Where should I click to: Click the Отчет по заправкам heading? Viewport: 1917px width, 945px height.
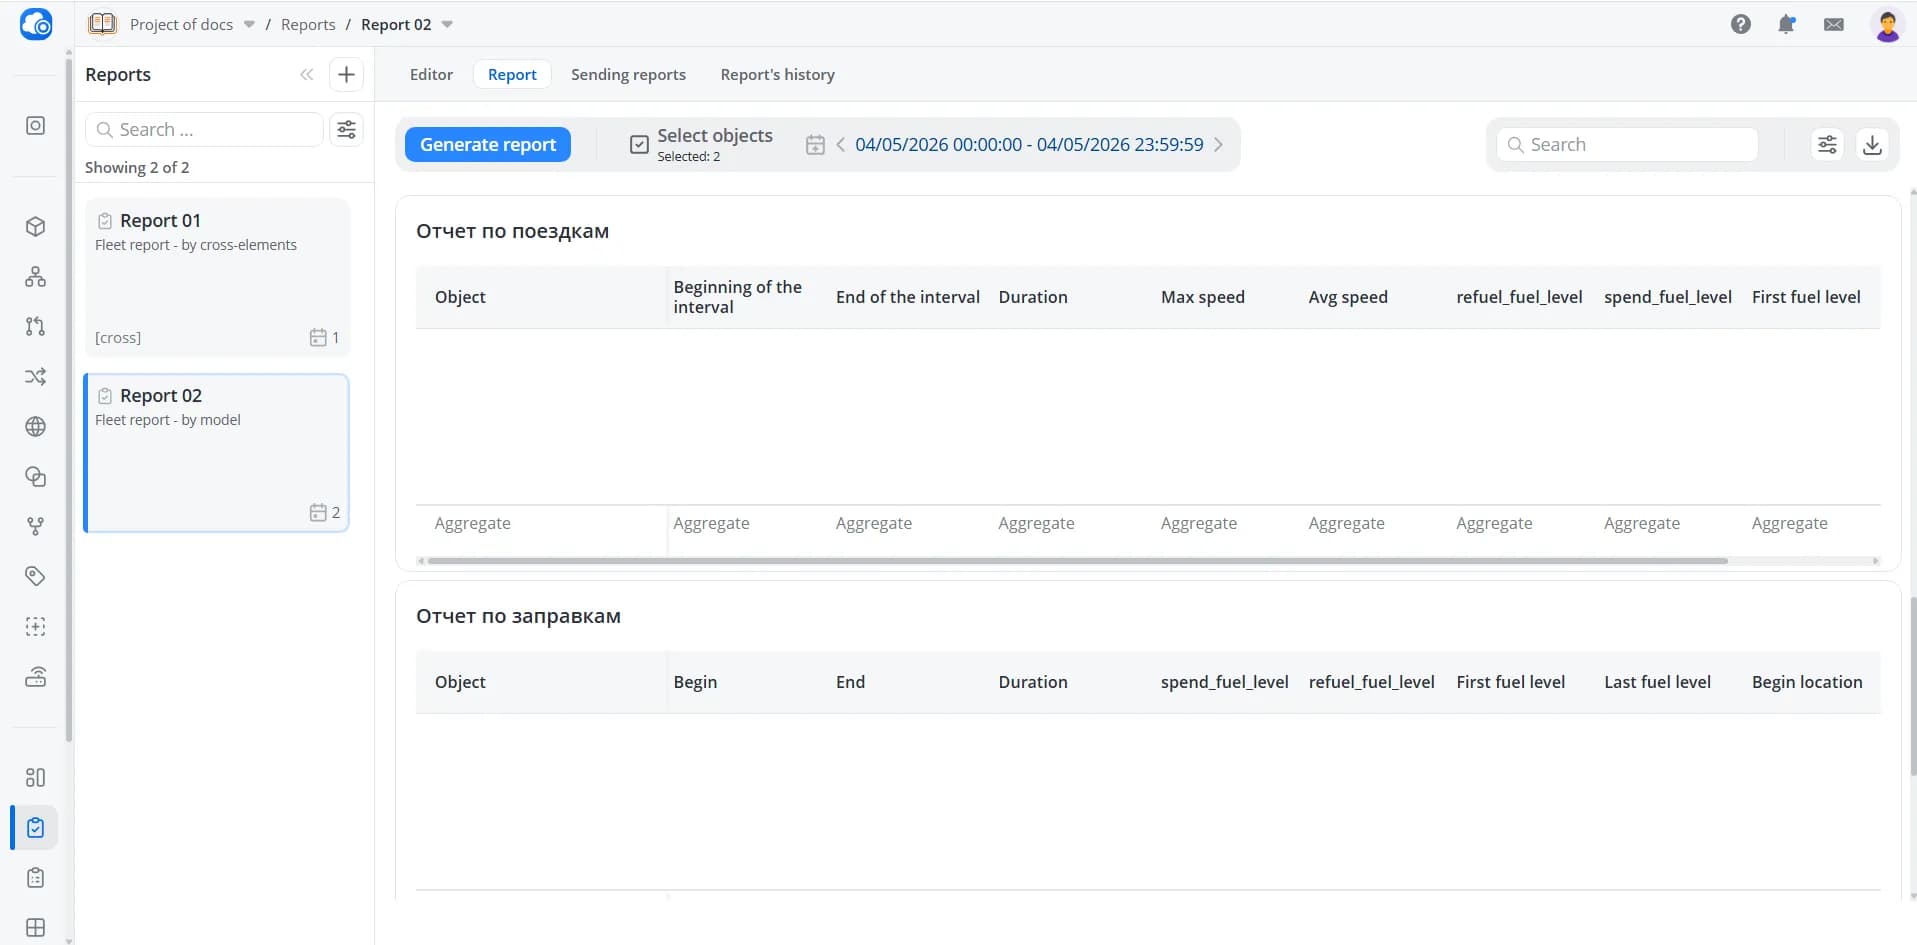click(518, 616)
